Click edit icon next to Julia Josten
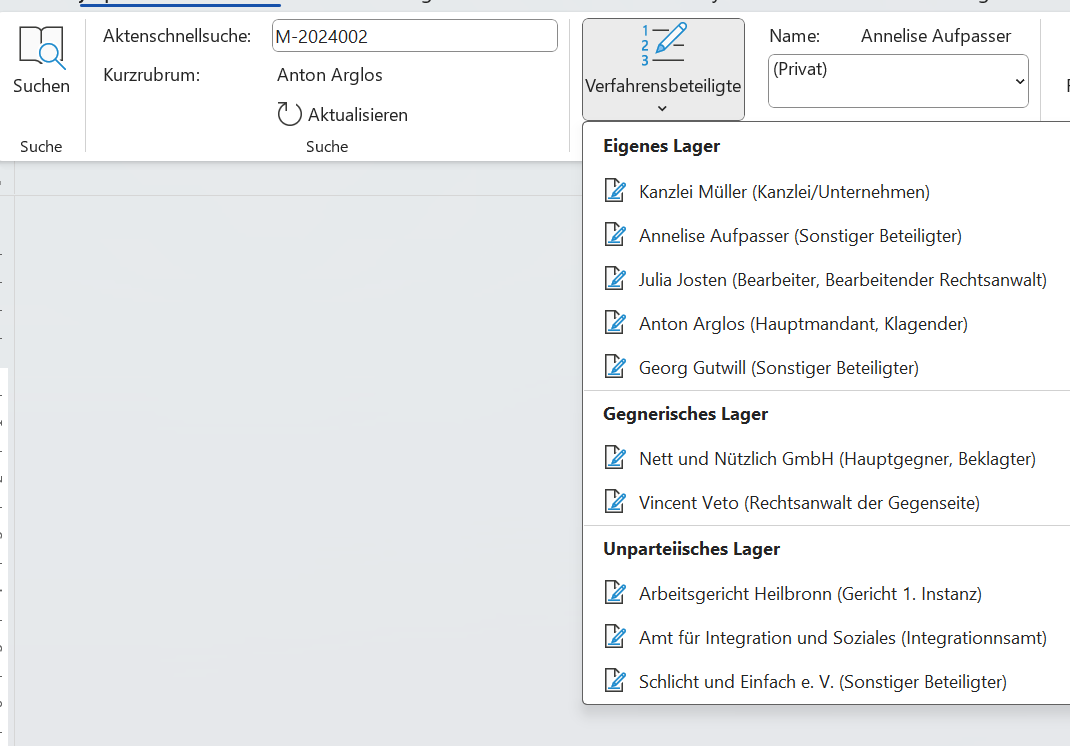Screen dimensions: 1070x746 [615, 279]
